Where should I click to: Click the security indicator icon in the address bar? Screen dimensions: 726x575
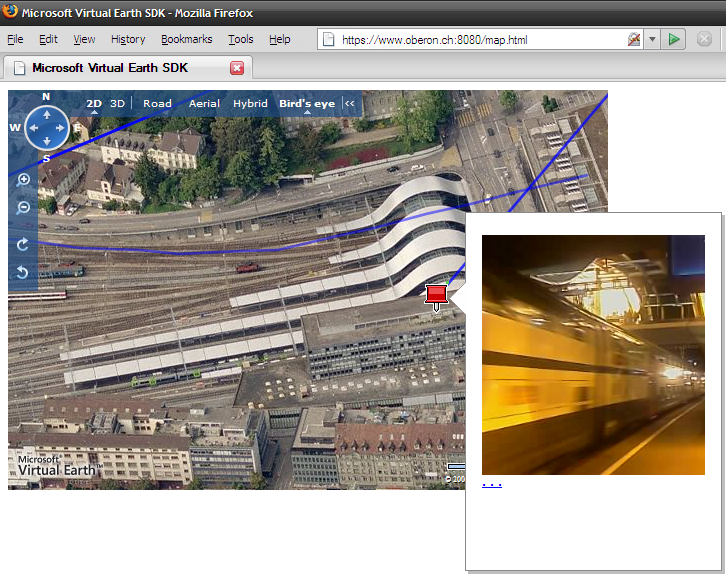coord(634,39)
